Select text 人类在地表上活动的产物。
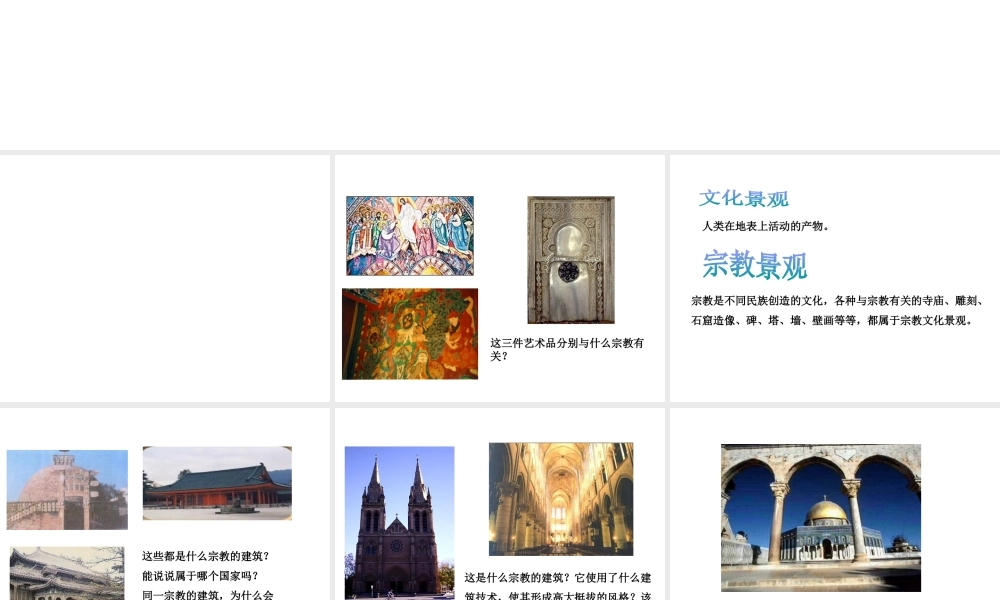This screenshot has height=600, width=1000. 765,226
